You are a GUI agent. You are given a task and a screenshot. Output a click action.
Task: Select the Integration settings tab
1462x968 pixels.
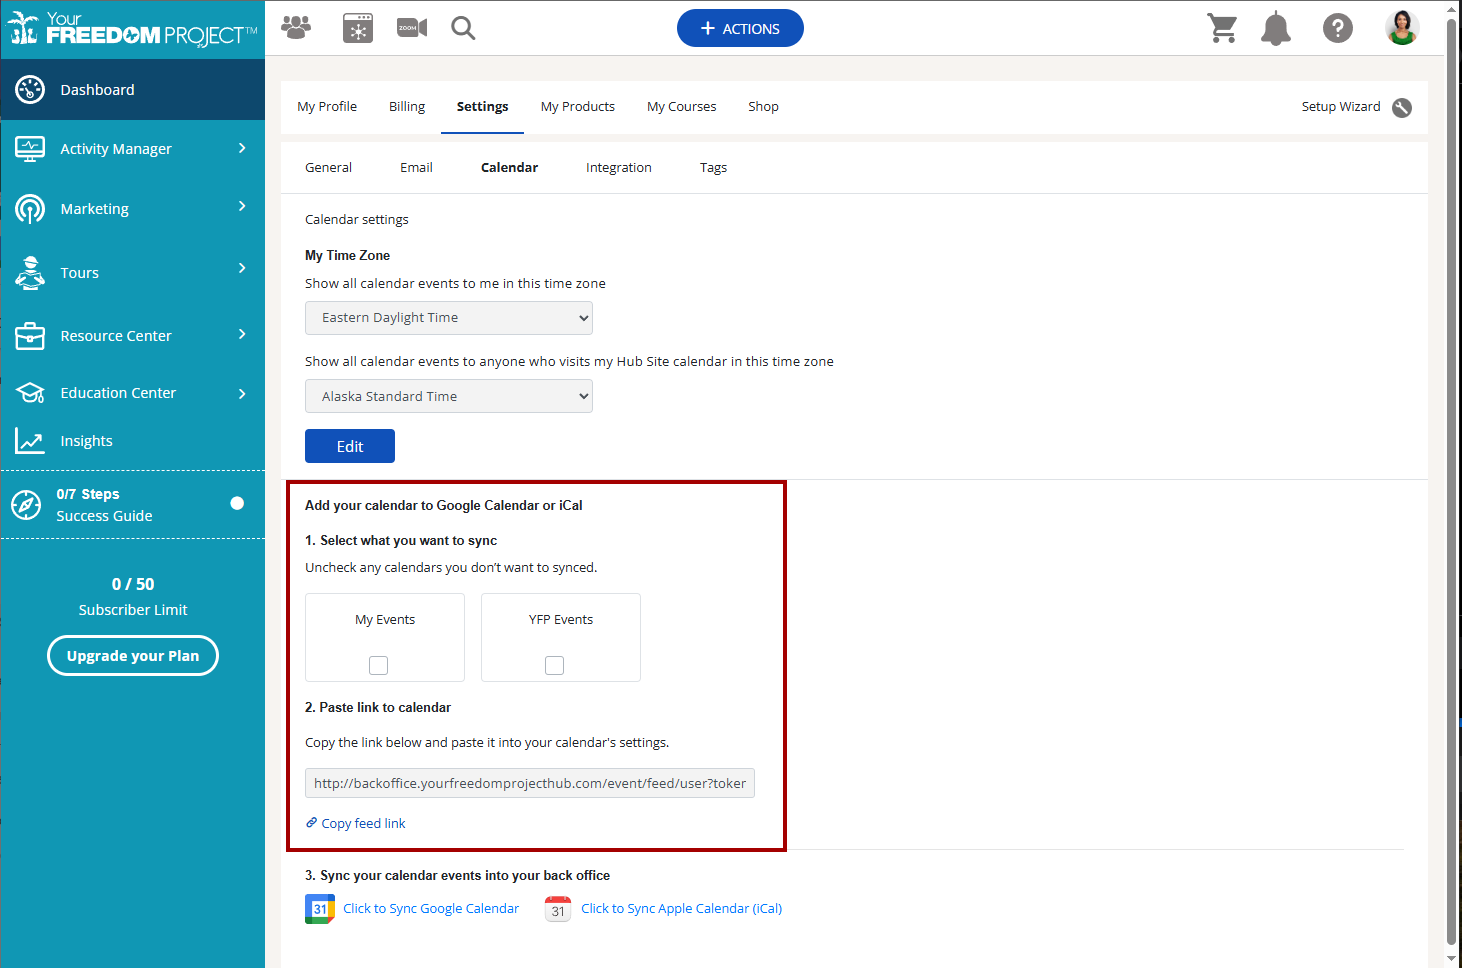point(618,168)
